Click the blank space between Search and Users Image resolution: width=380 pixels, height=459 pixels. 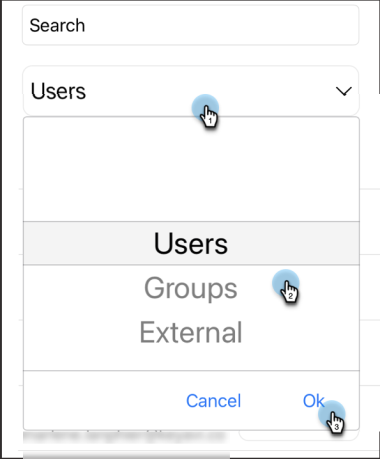(191, 56)
